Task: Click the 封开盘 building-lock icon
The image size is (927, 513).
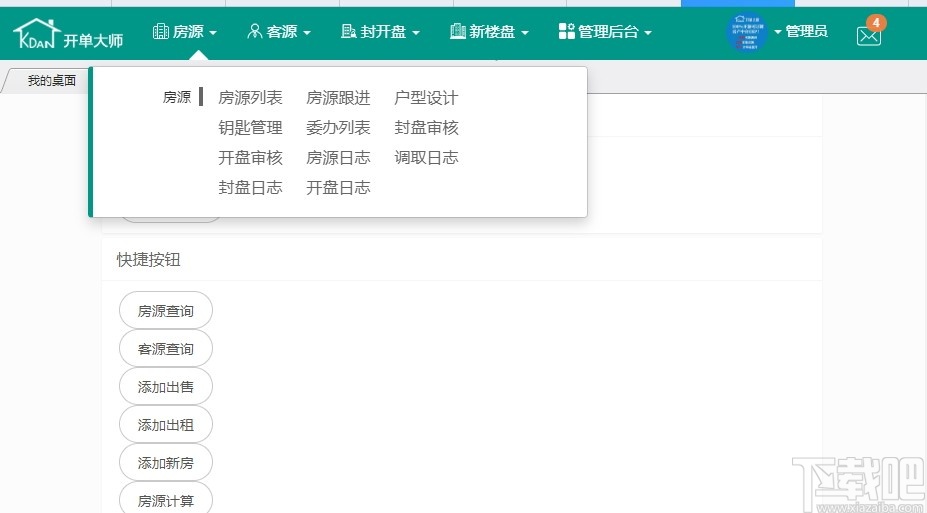Action: coord(349,31)
